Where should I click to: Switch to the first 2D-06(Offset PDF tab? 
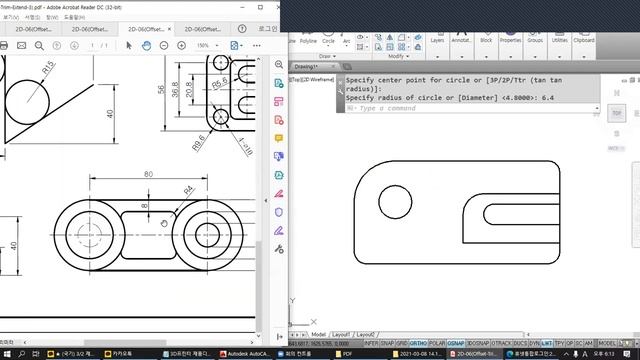click(33, 29)
